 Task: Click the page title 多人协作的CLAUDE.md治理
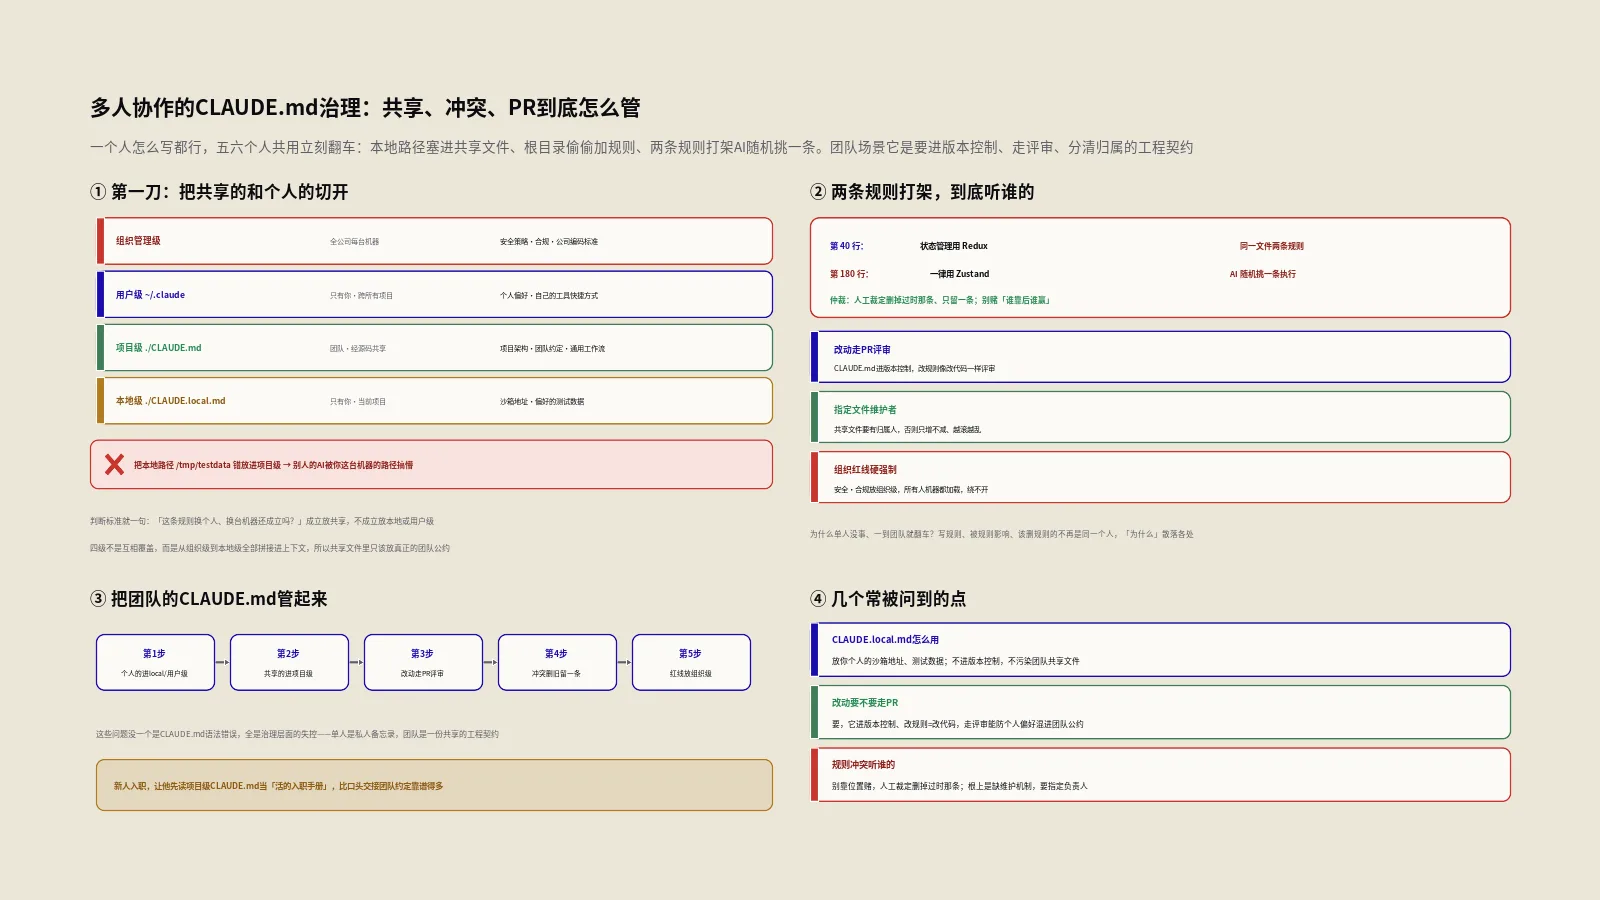[x=365, y=107]
